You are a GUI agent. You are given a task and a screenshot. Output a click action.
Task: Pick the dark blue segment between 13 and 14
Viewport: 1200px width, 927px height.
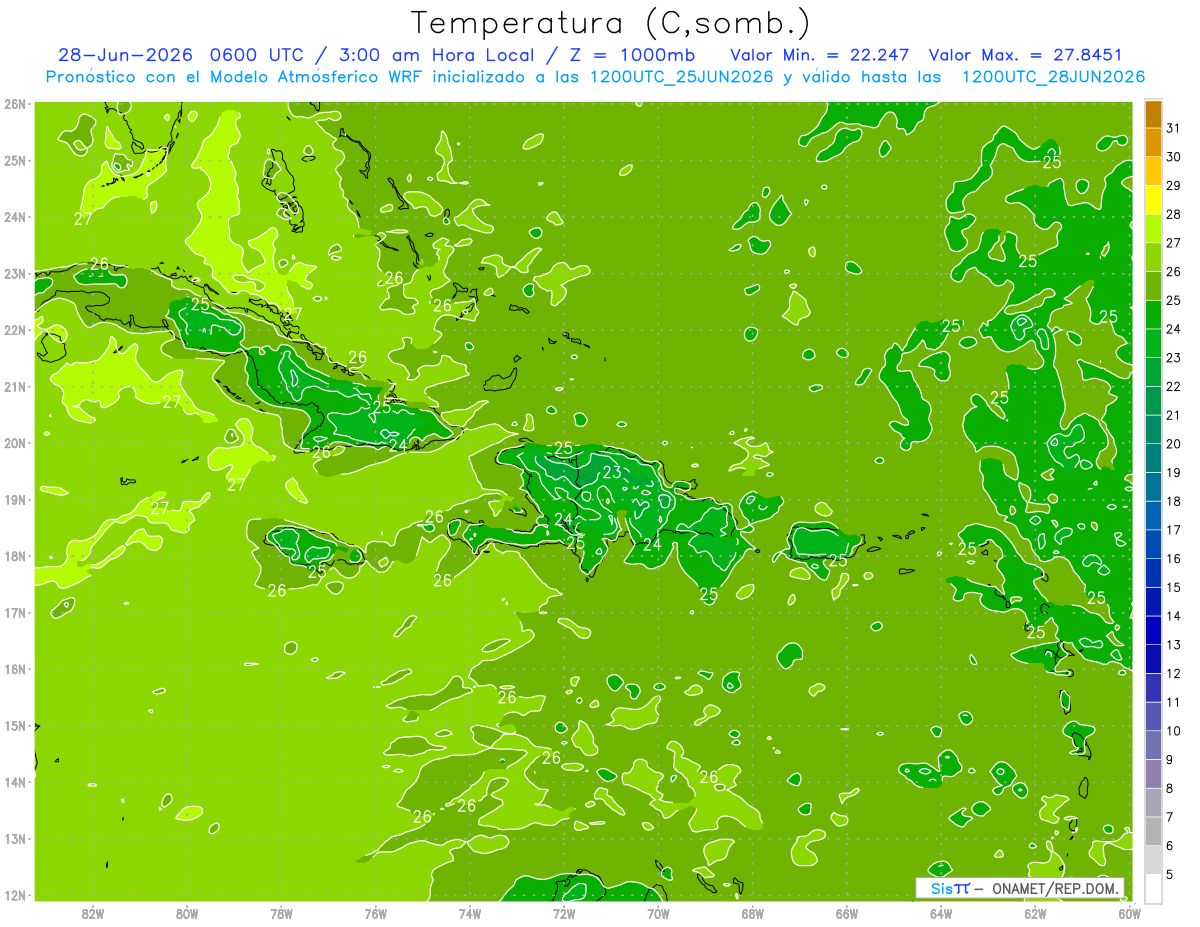click(x=1153, y=630)
